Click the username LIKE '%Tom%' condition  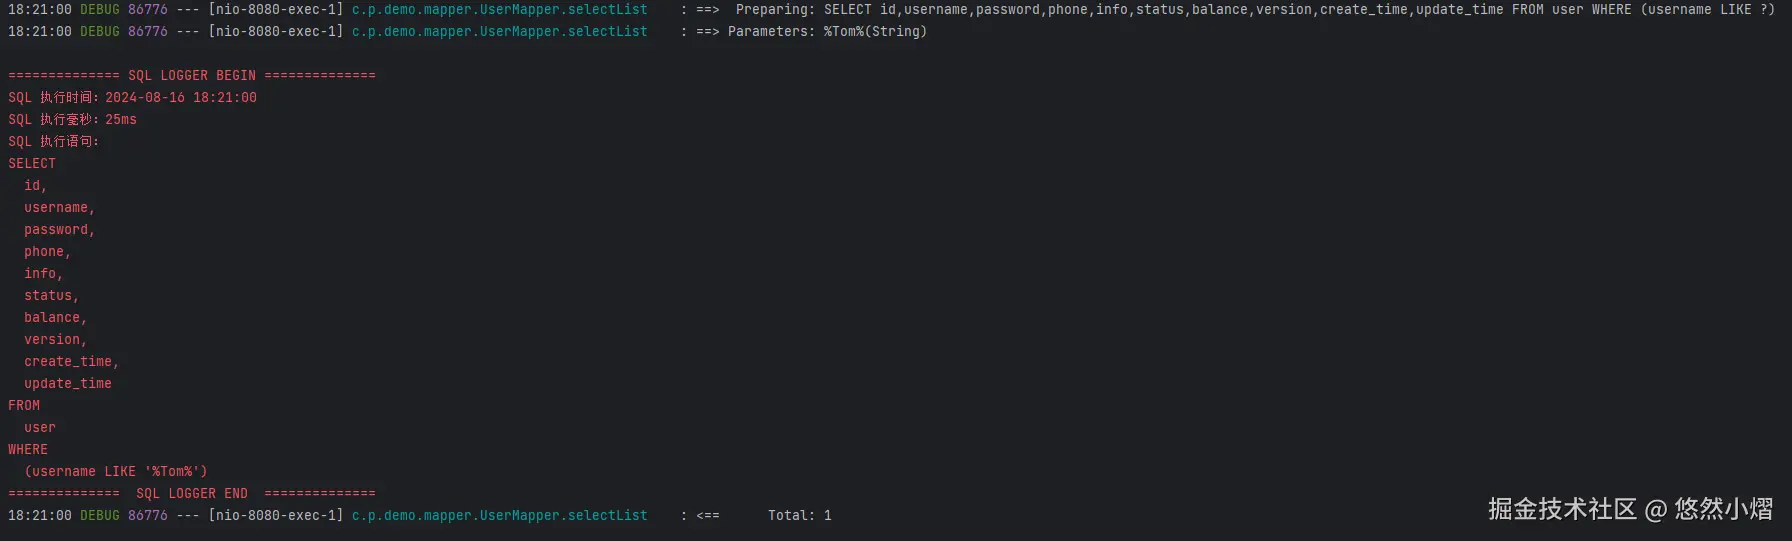[x=116, y=471]
